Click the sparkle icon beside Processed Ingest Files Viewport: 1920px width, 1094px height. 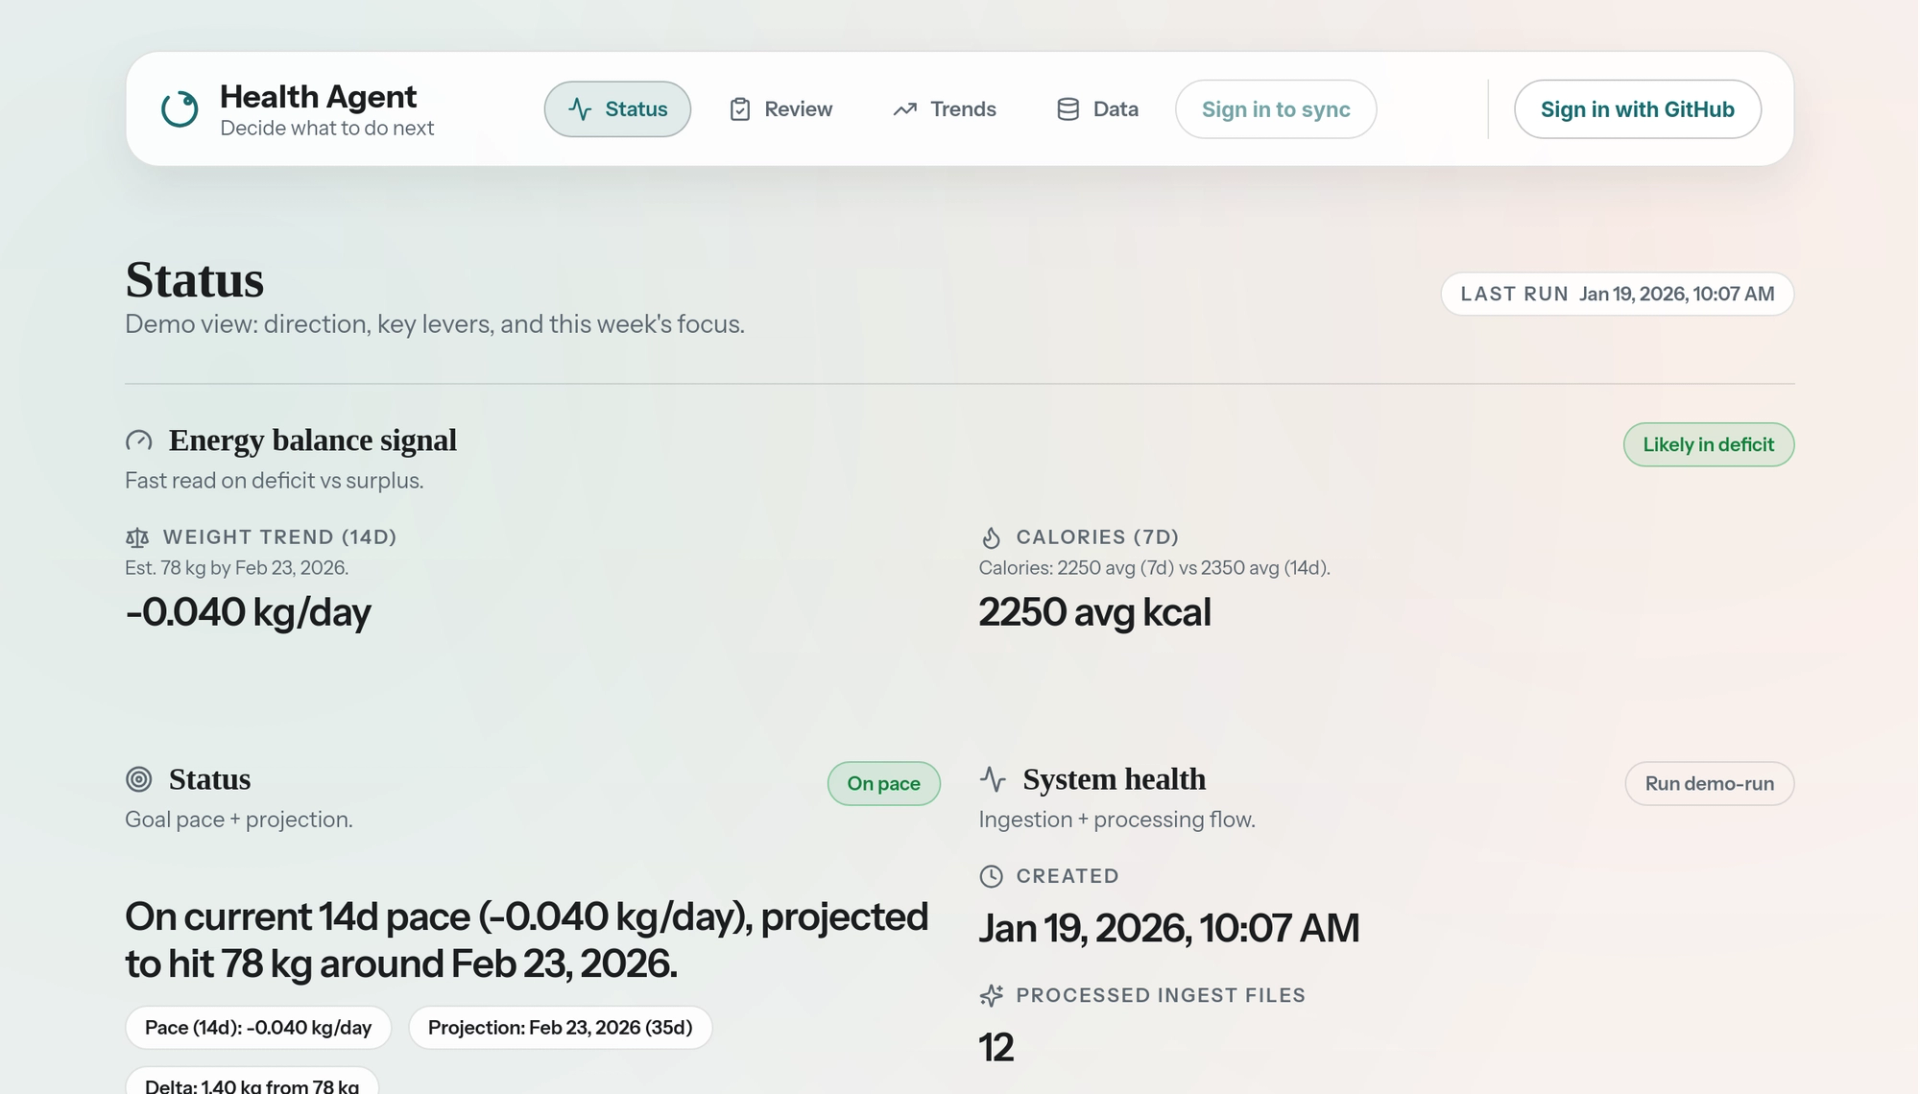(x=991, y=996)
